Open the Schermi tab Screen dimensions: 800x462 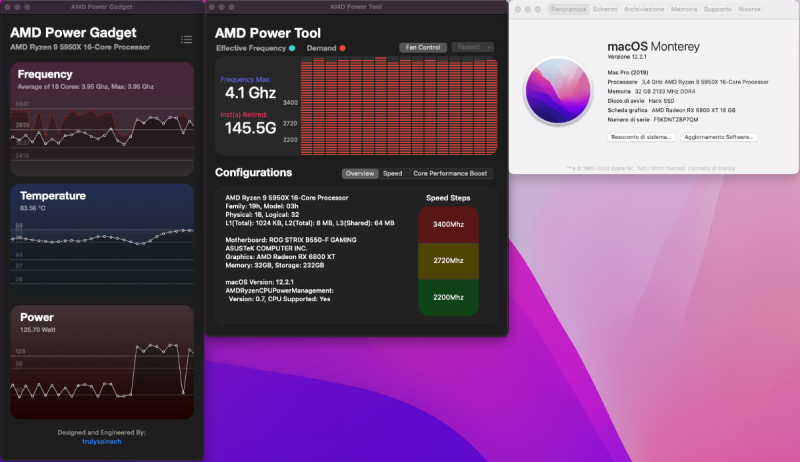click(605, 9)
